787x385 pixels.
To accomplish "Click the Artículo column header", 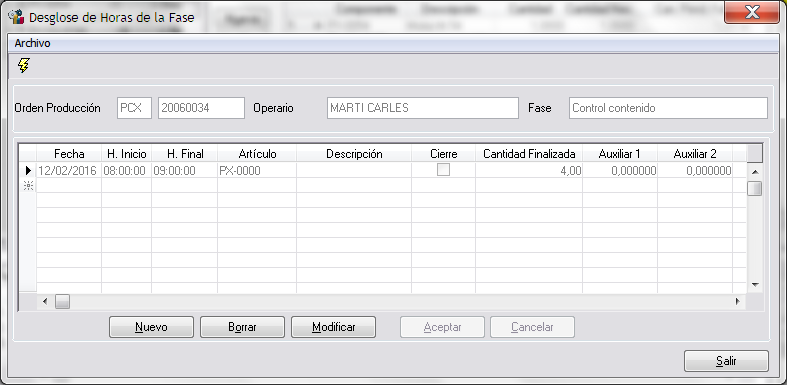I will click(257, 154).
